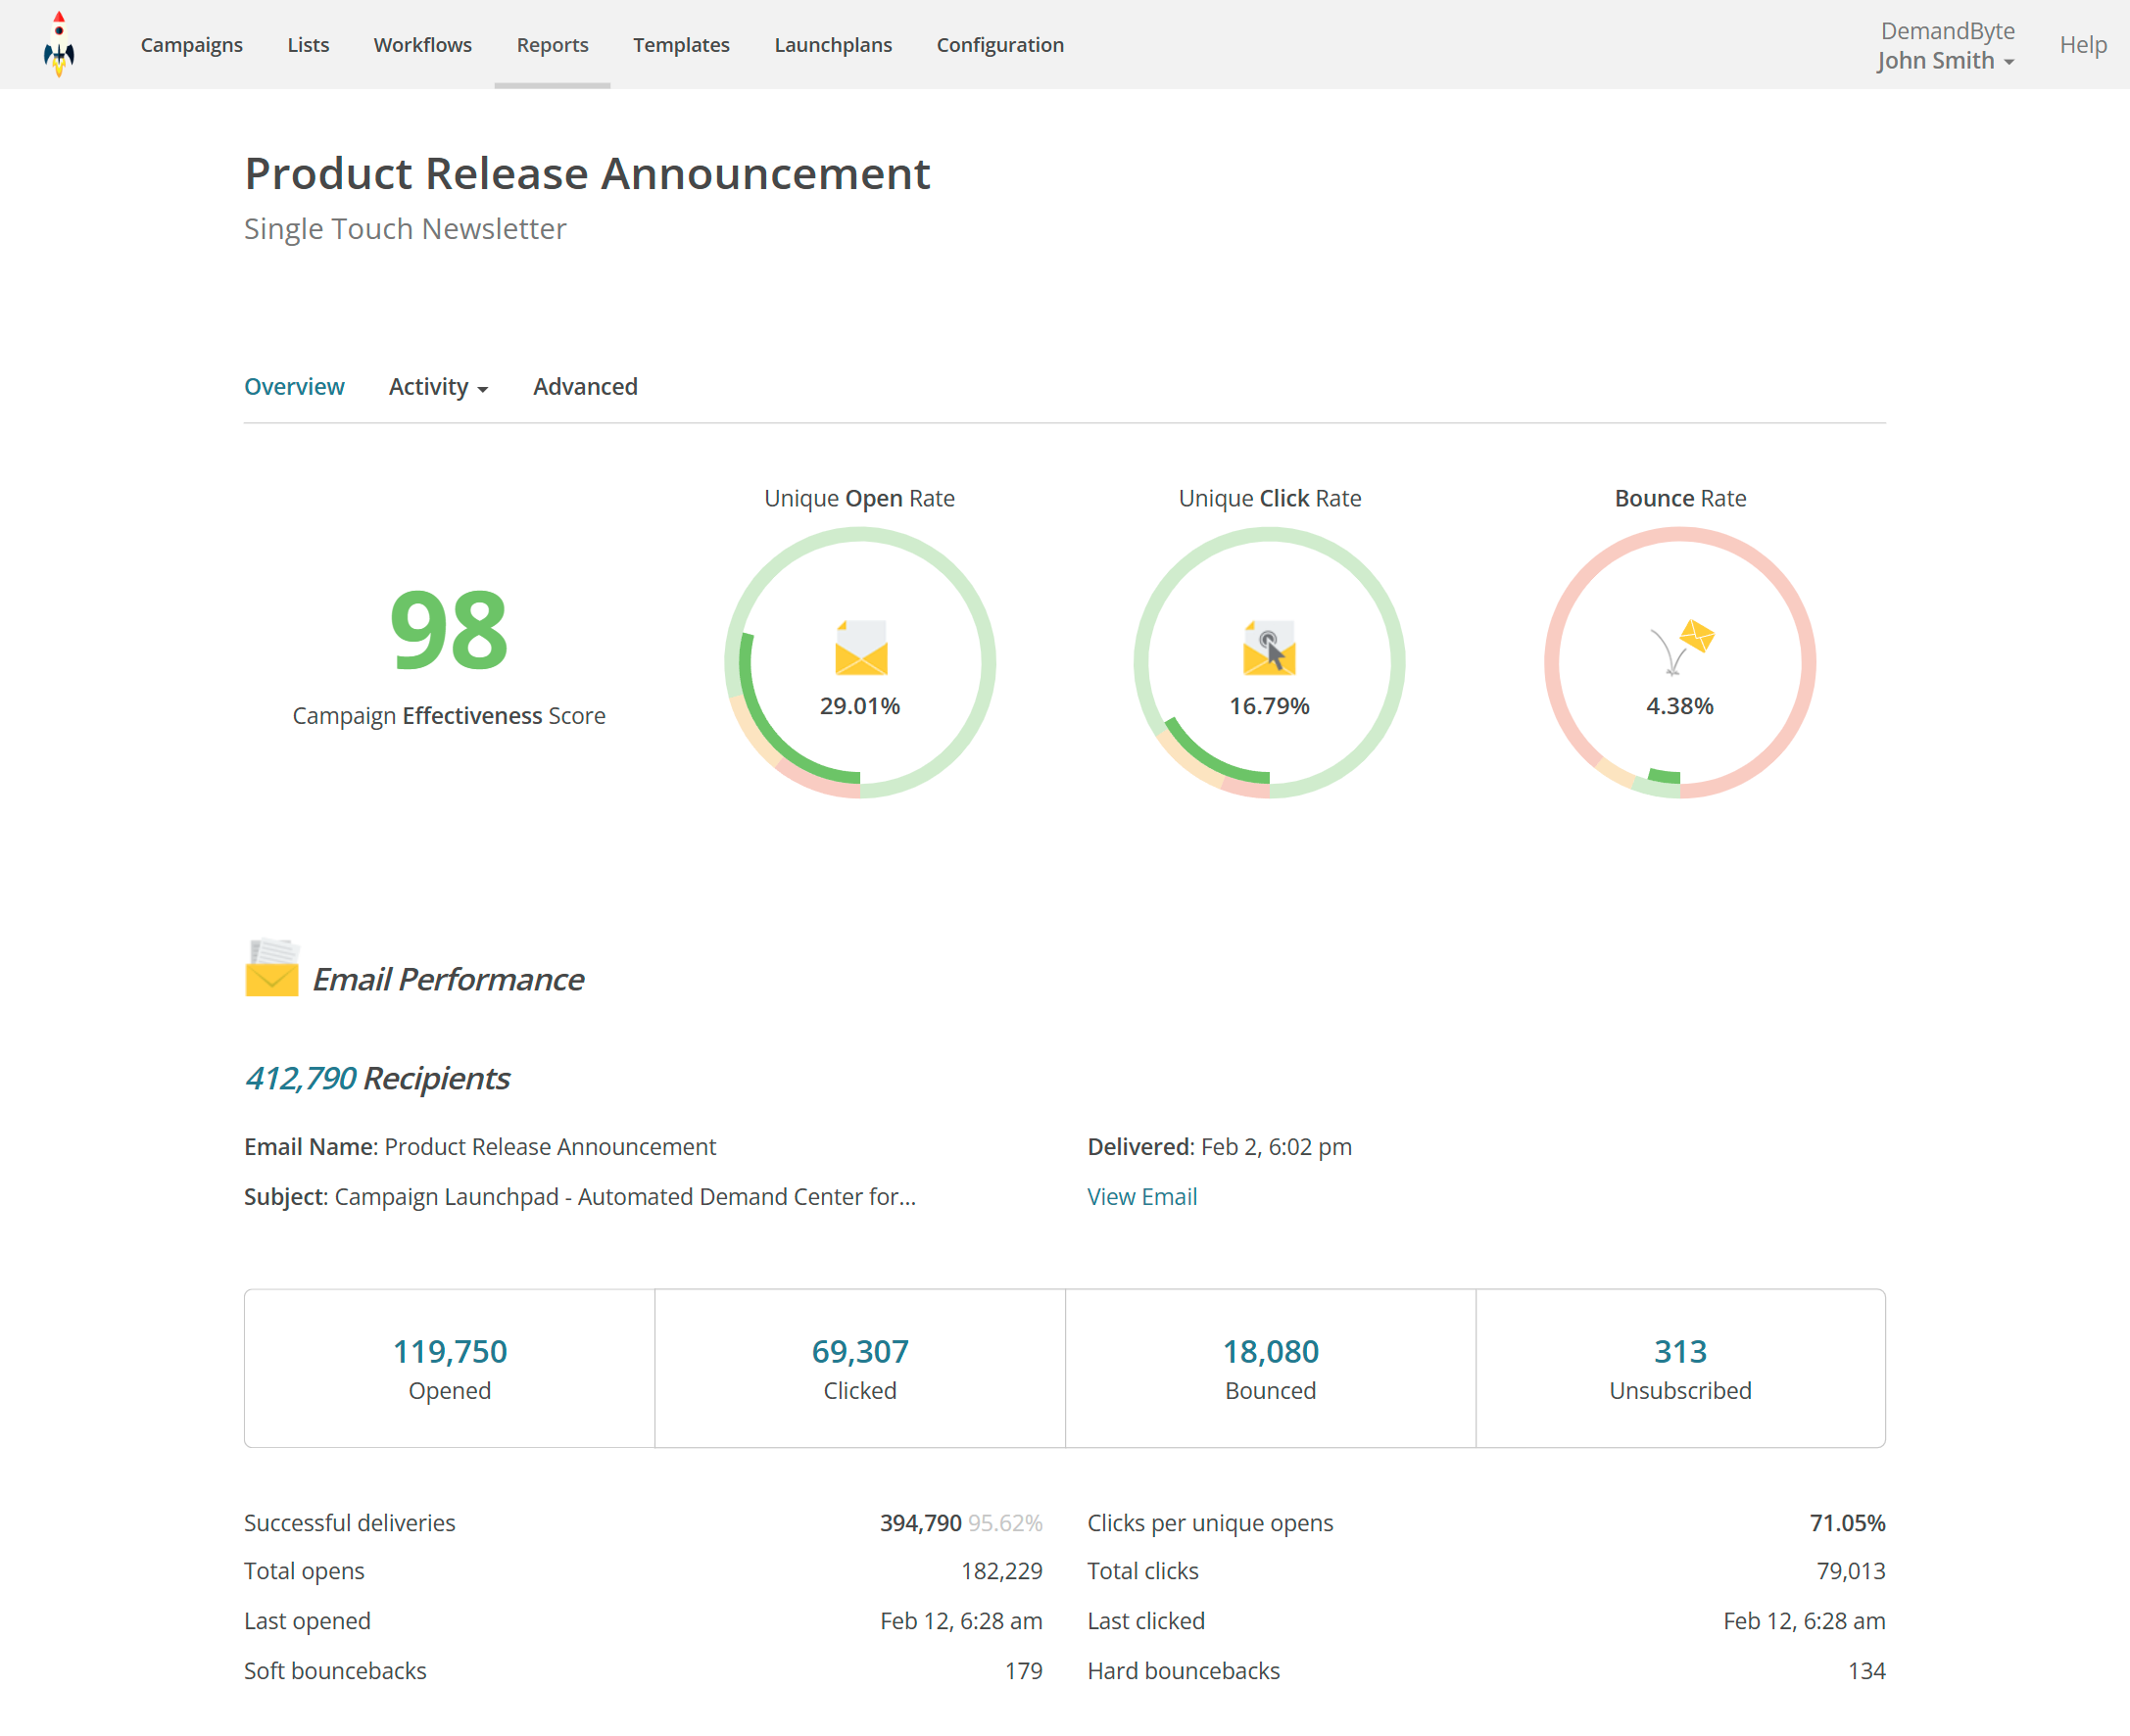Image resolution: width=2130 pixels, height=1736 pixels.
Task: Click the 313 Unsubscribed stat box
Action: click(x=1679, y=1367)
